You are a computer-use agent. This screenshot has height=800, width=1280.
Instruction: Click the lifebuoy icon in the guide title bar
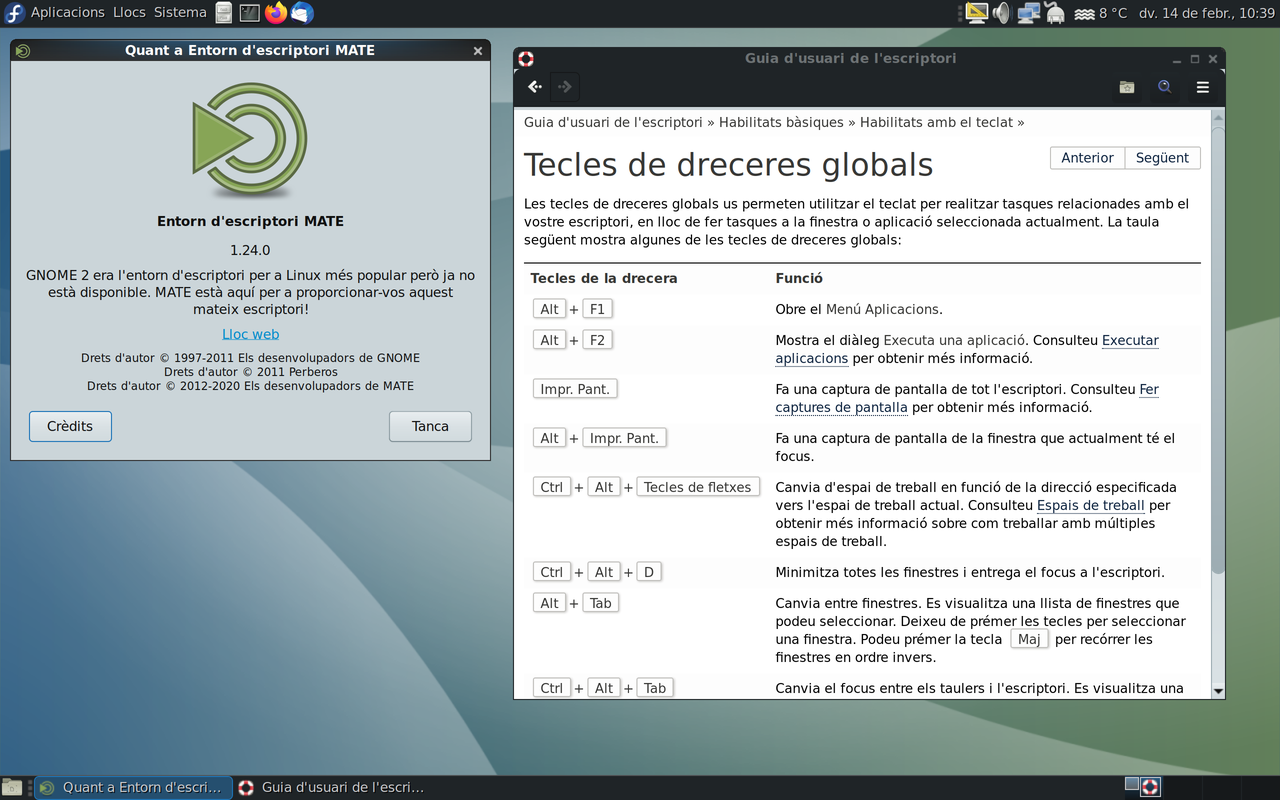click(x=526, y=59)
